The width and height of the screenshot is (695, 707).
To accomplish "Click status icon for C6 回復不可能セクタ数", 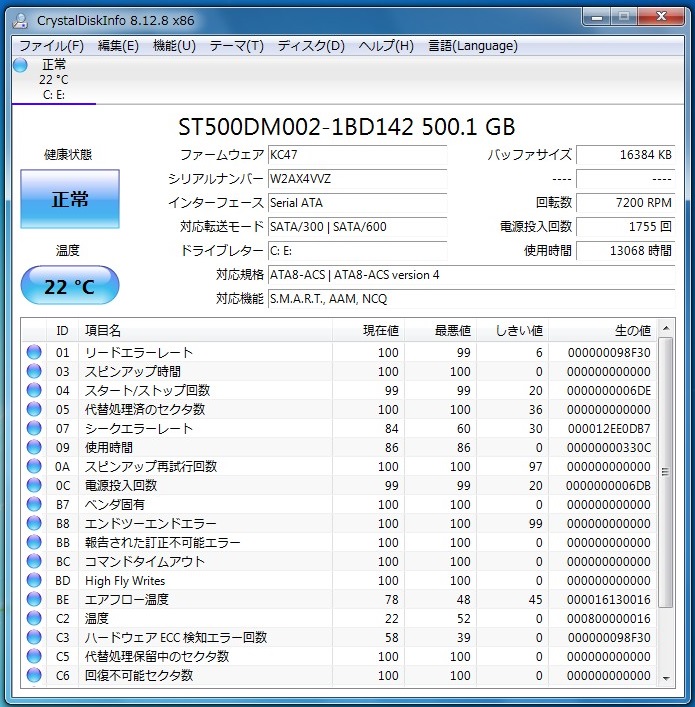I will [x=34, y=675].
